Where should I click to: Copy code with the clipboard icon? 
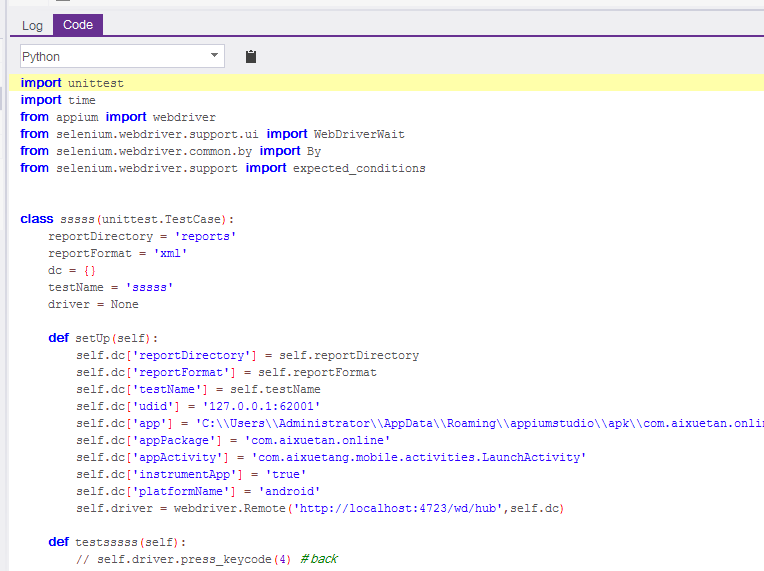(x=250, y=57)
